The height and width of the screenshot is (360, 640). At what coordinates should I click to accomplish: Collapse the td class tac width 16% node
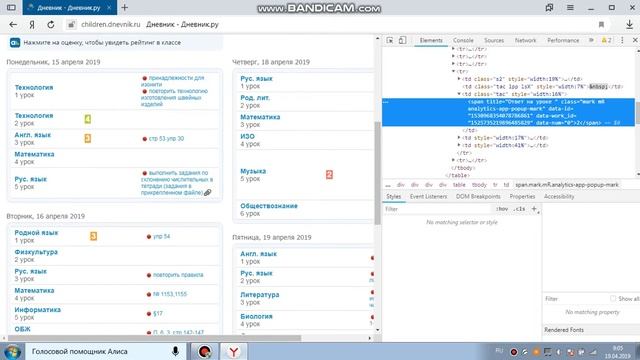click(459, 94)
